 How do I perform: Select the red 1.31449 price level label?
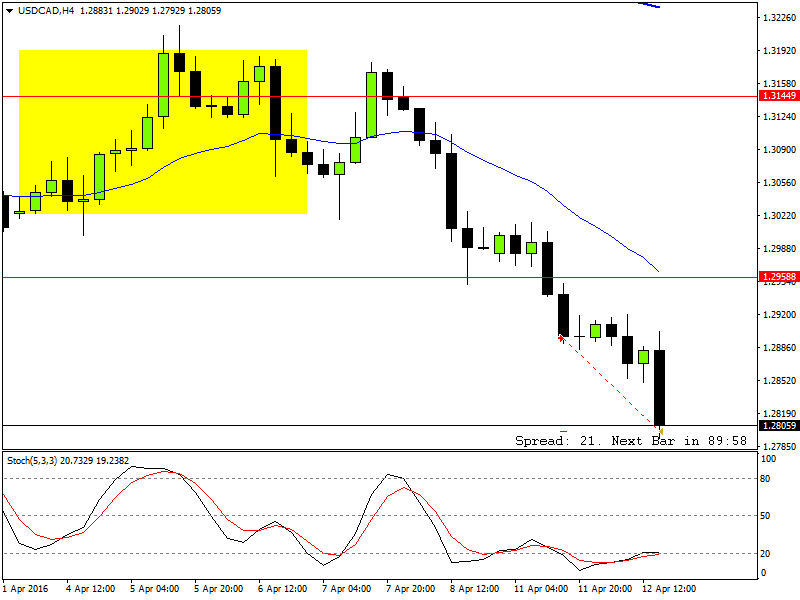pyautogui.click(x=779, y=96)
